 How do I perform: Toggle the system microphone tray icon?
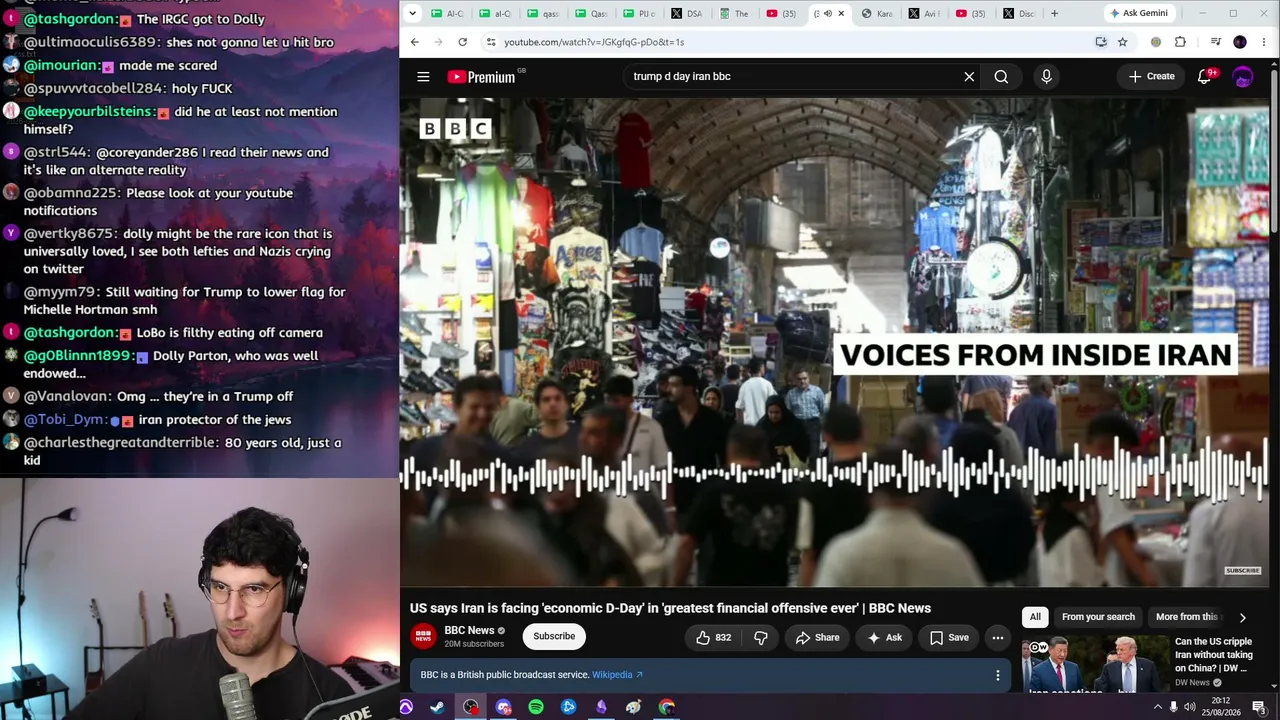click(1173, 707)
